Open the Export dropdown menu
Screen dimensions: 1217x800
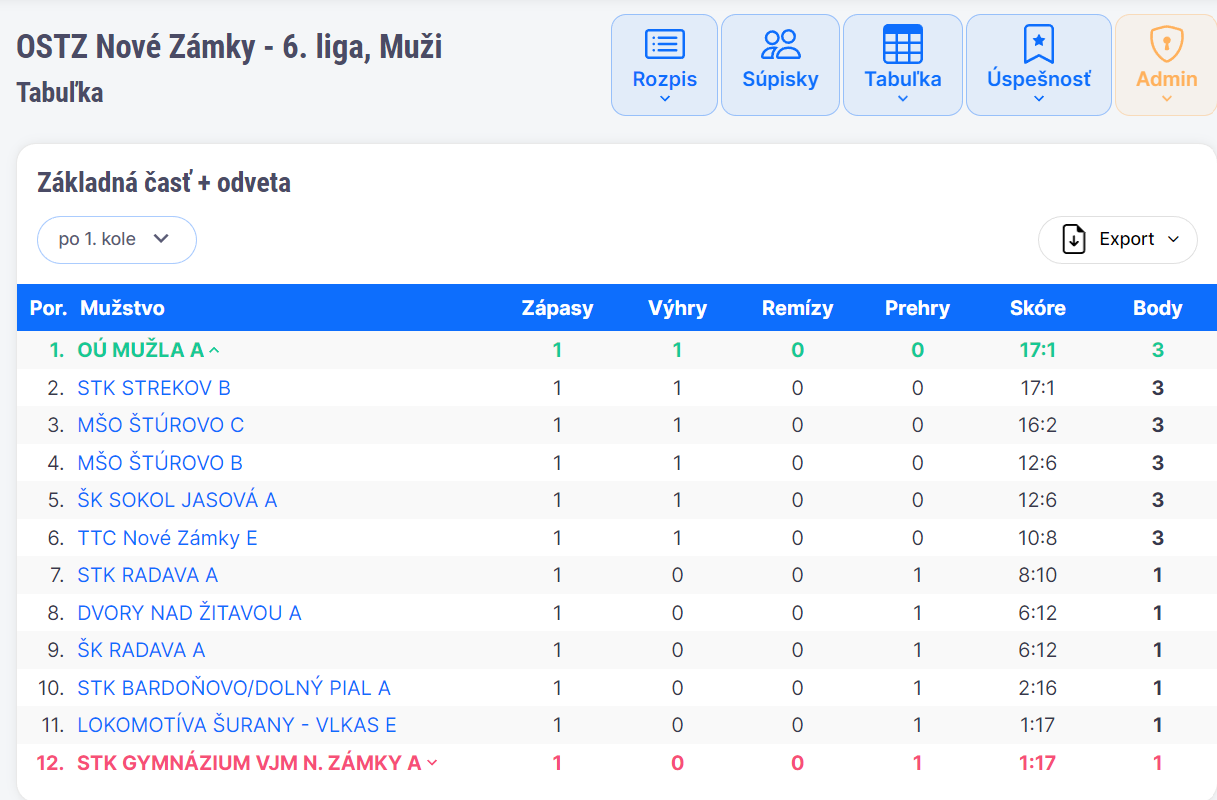coord(1118,240)
